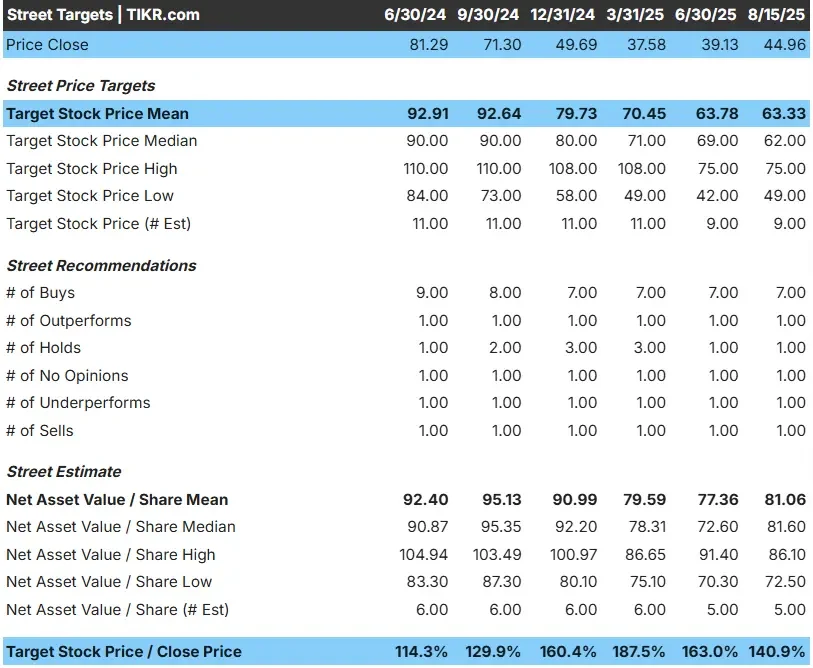Click the Street Price Targets section heading
Viewport: 813px width, 668px height.
coord(81,86)
